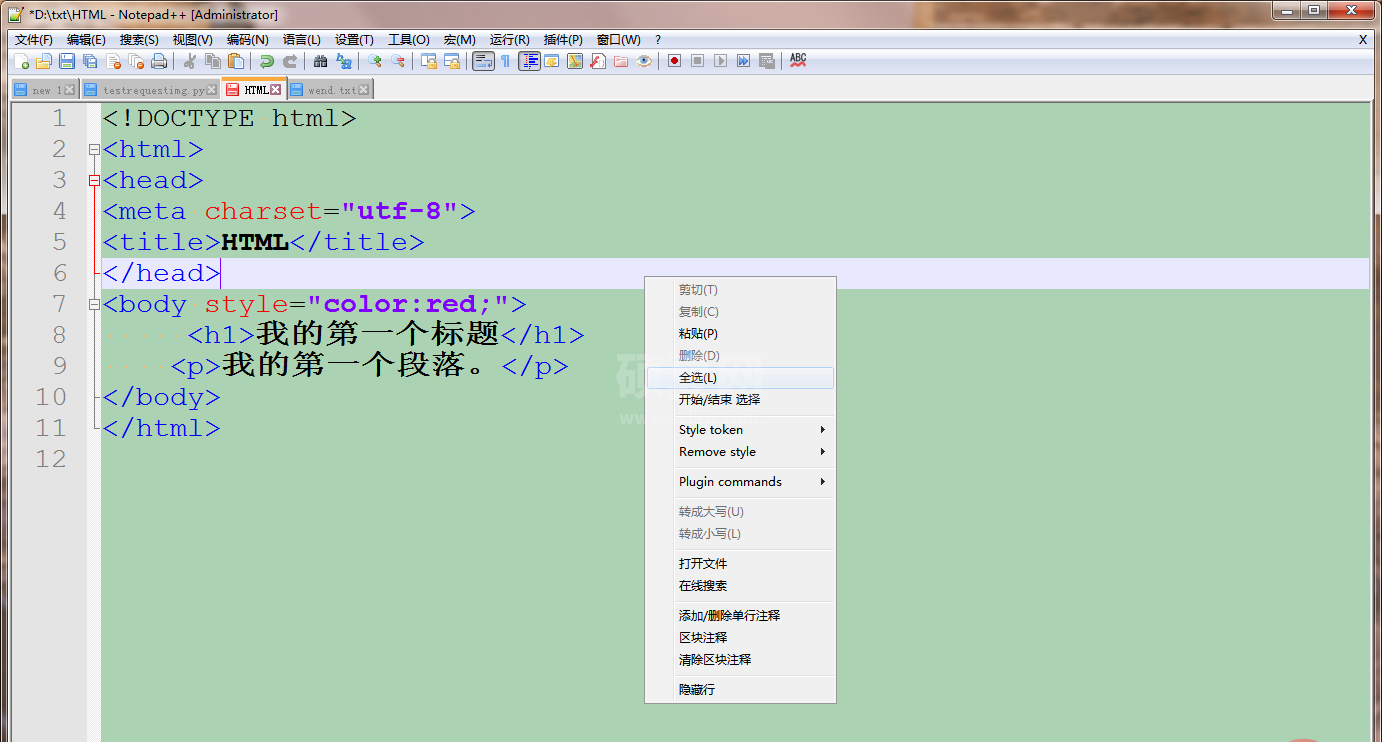Screen dimensions: 1382x742
Task: Choose 隐藏行 in context menu
Action: coord(740,690)
